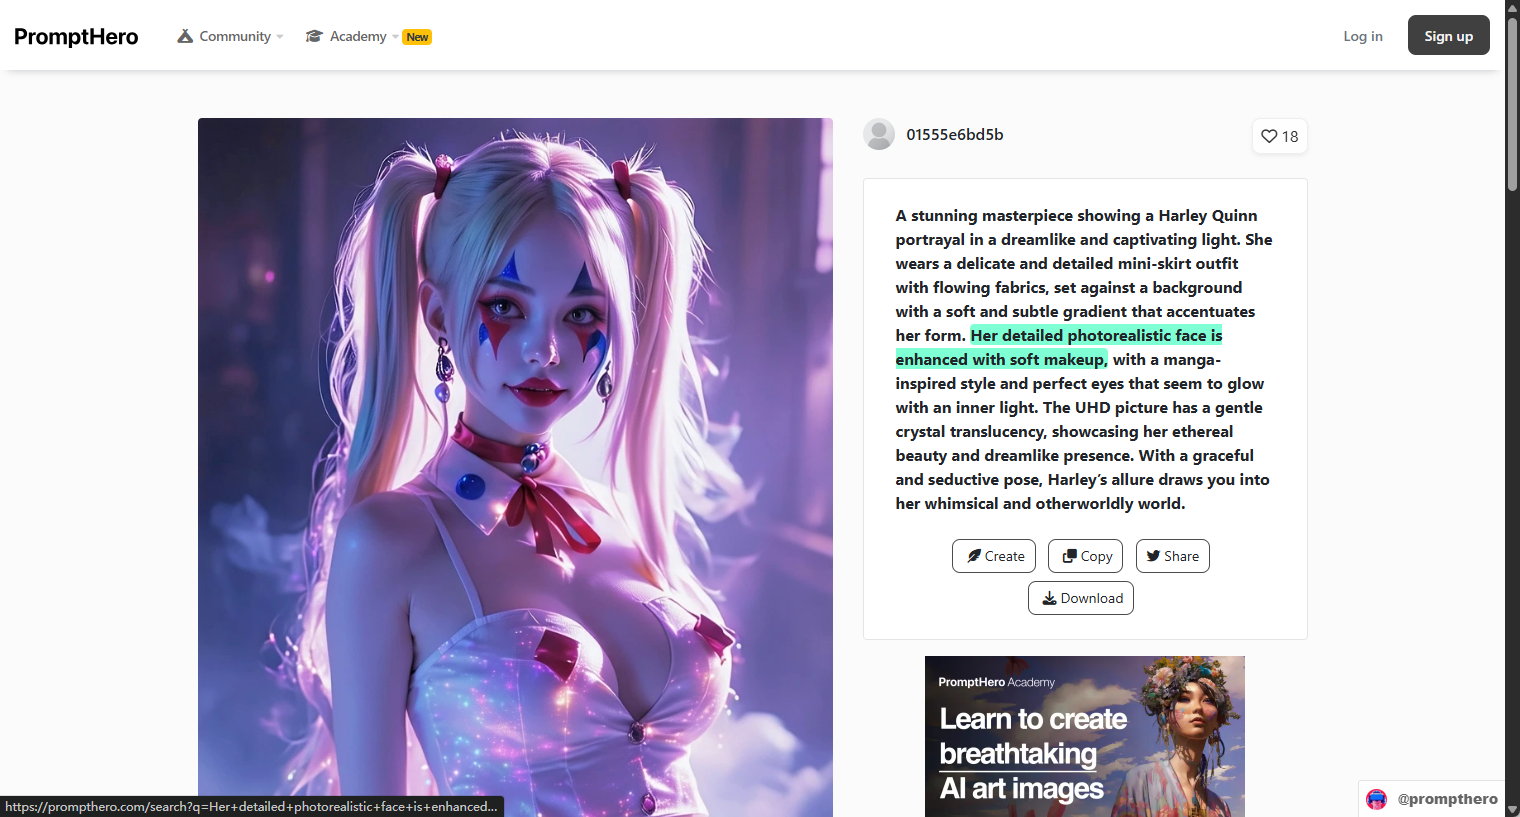Image resolution: width=1520 pixels, height=817 pixels.
Task: Expand the Community menu
Action: click(230, 36)
